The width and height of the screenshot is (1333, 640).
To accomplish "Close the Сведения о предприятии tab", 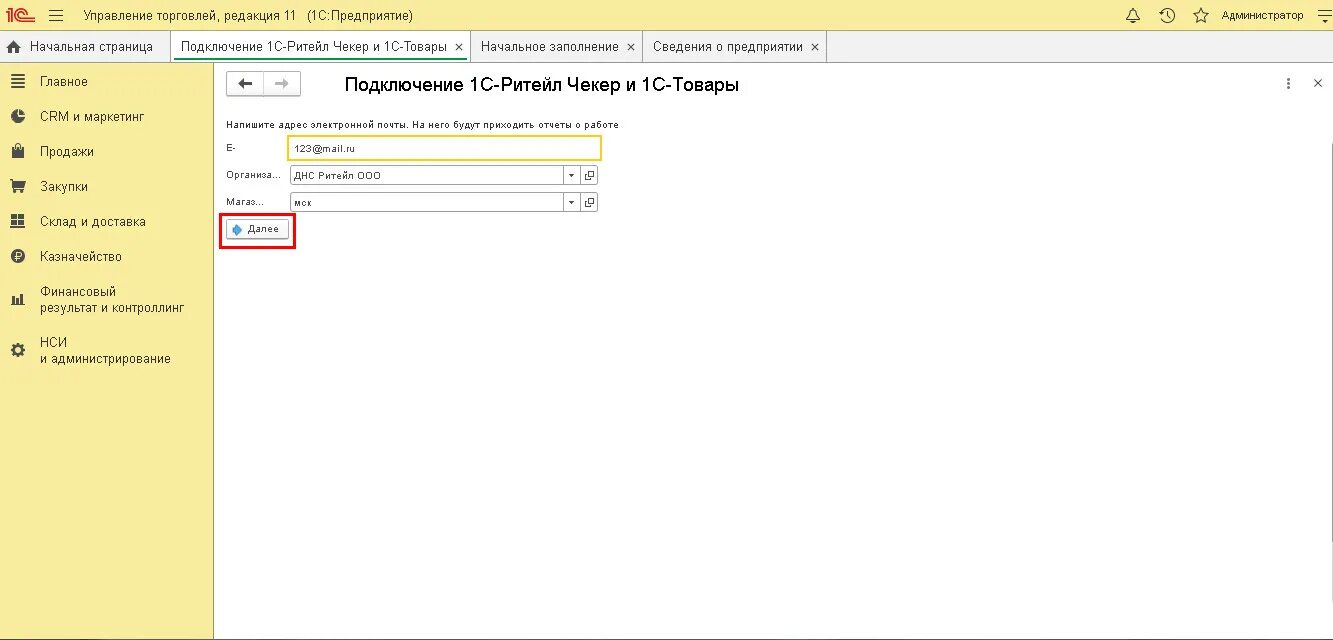I will 815,47.
